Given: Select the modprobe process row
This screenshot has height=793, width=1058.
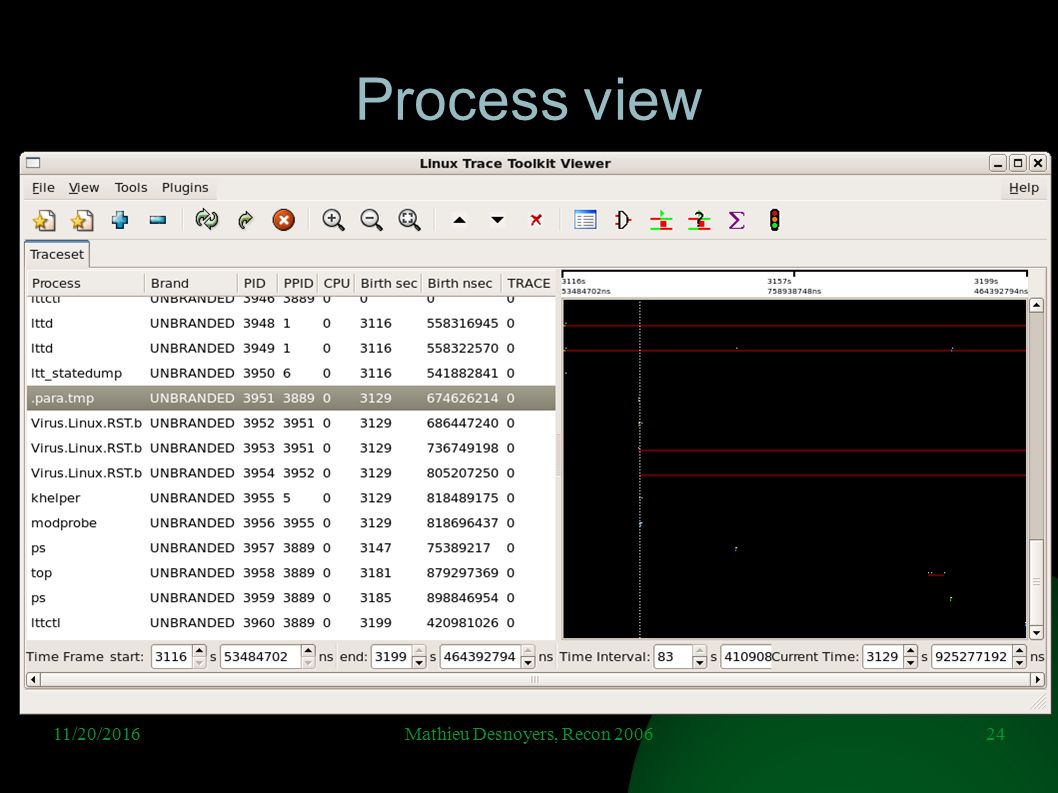Looking at the screenshot, I should coord(291,523).
